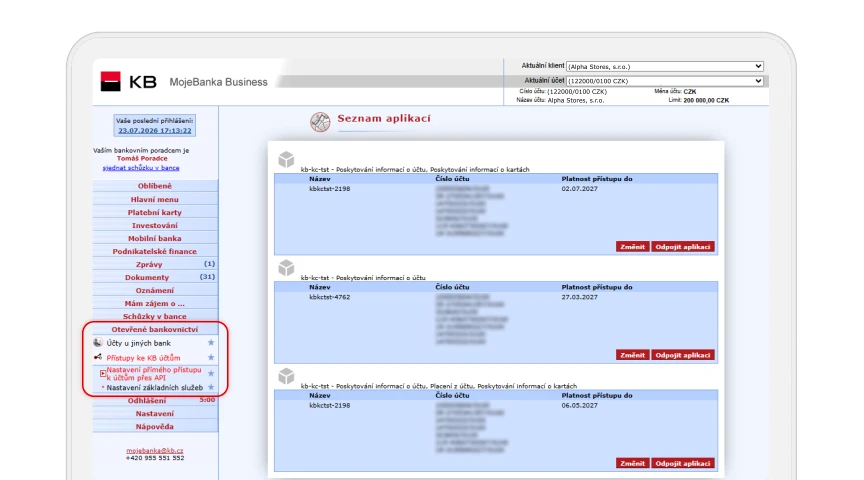Click the Limit value 200 000,00 CZK
Screen dimensions: 864x480
tap(706, 100)
